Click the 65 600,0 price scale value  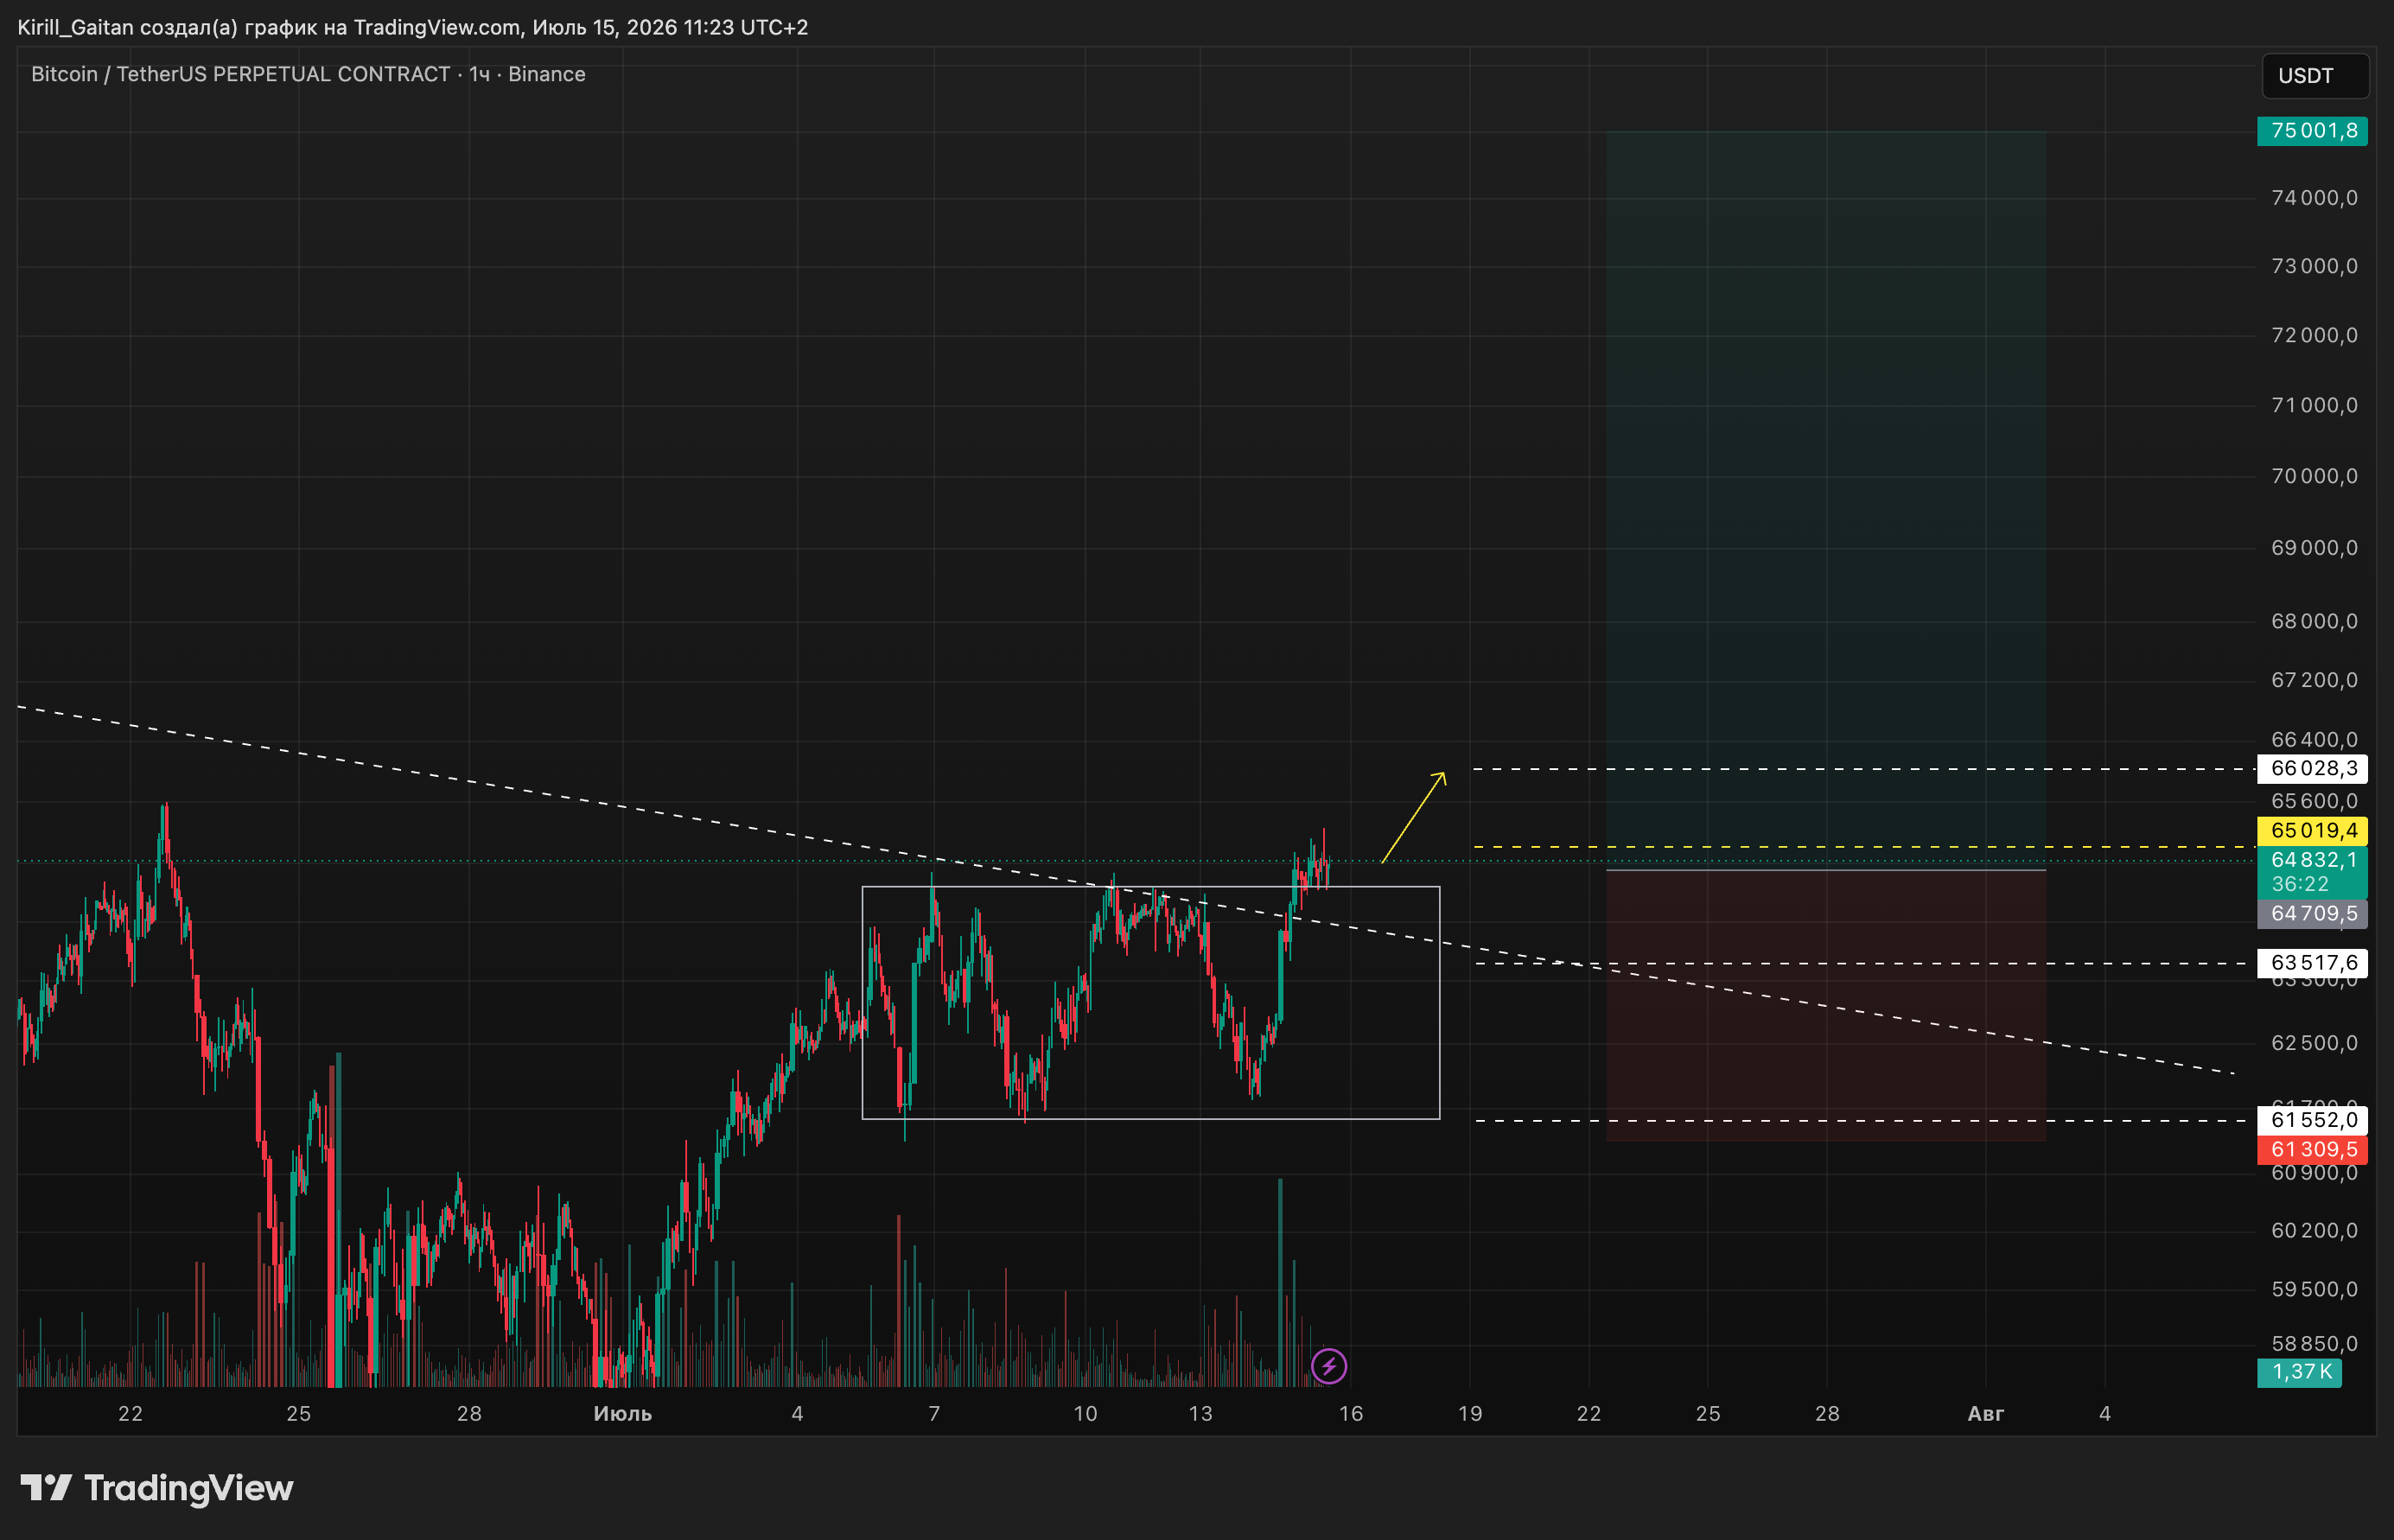pyautogui.click(x=2314, y=801)
